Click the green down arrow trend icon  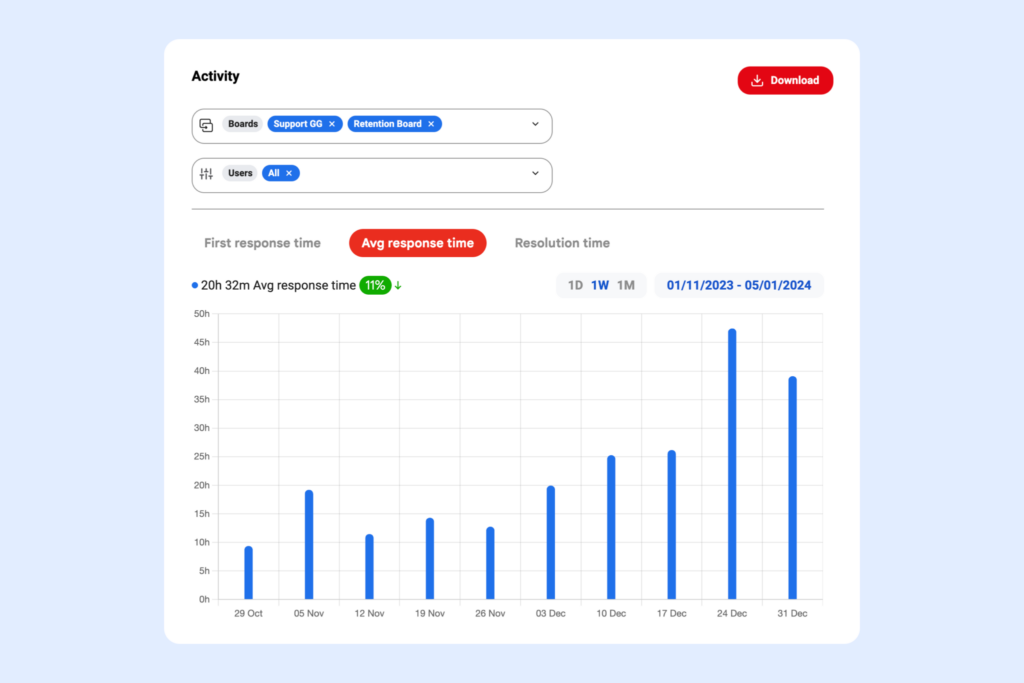pyautogui.click(x=398, y=285)
